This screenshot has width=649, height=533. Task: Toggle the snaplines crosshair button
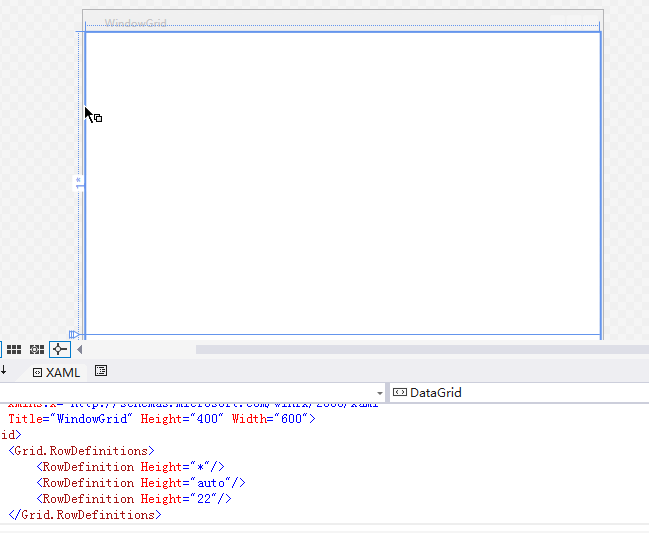point(60,349)
